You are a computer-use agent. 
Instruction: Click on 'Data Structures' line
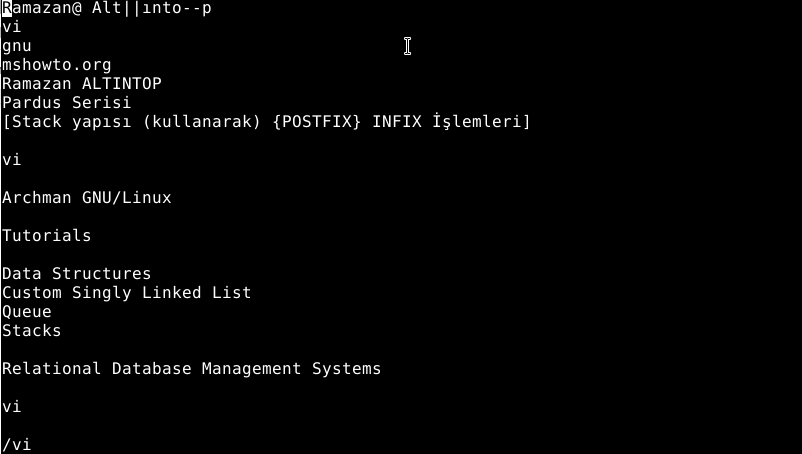77,274
